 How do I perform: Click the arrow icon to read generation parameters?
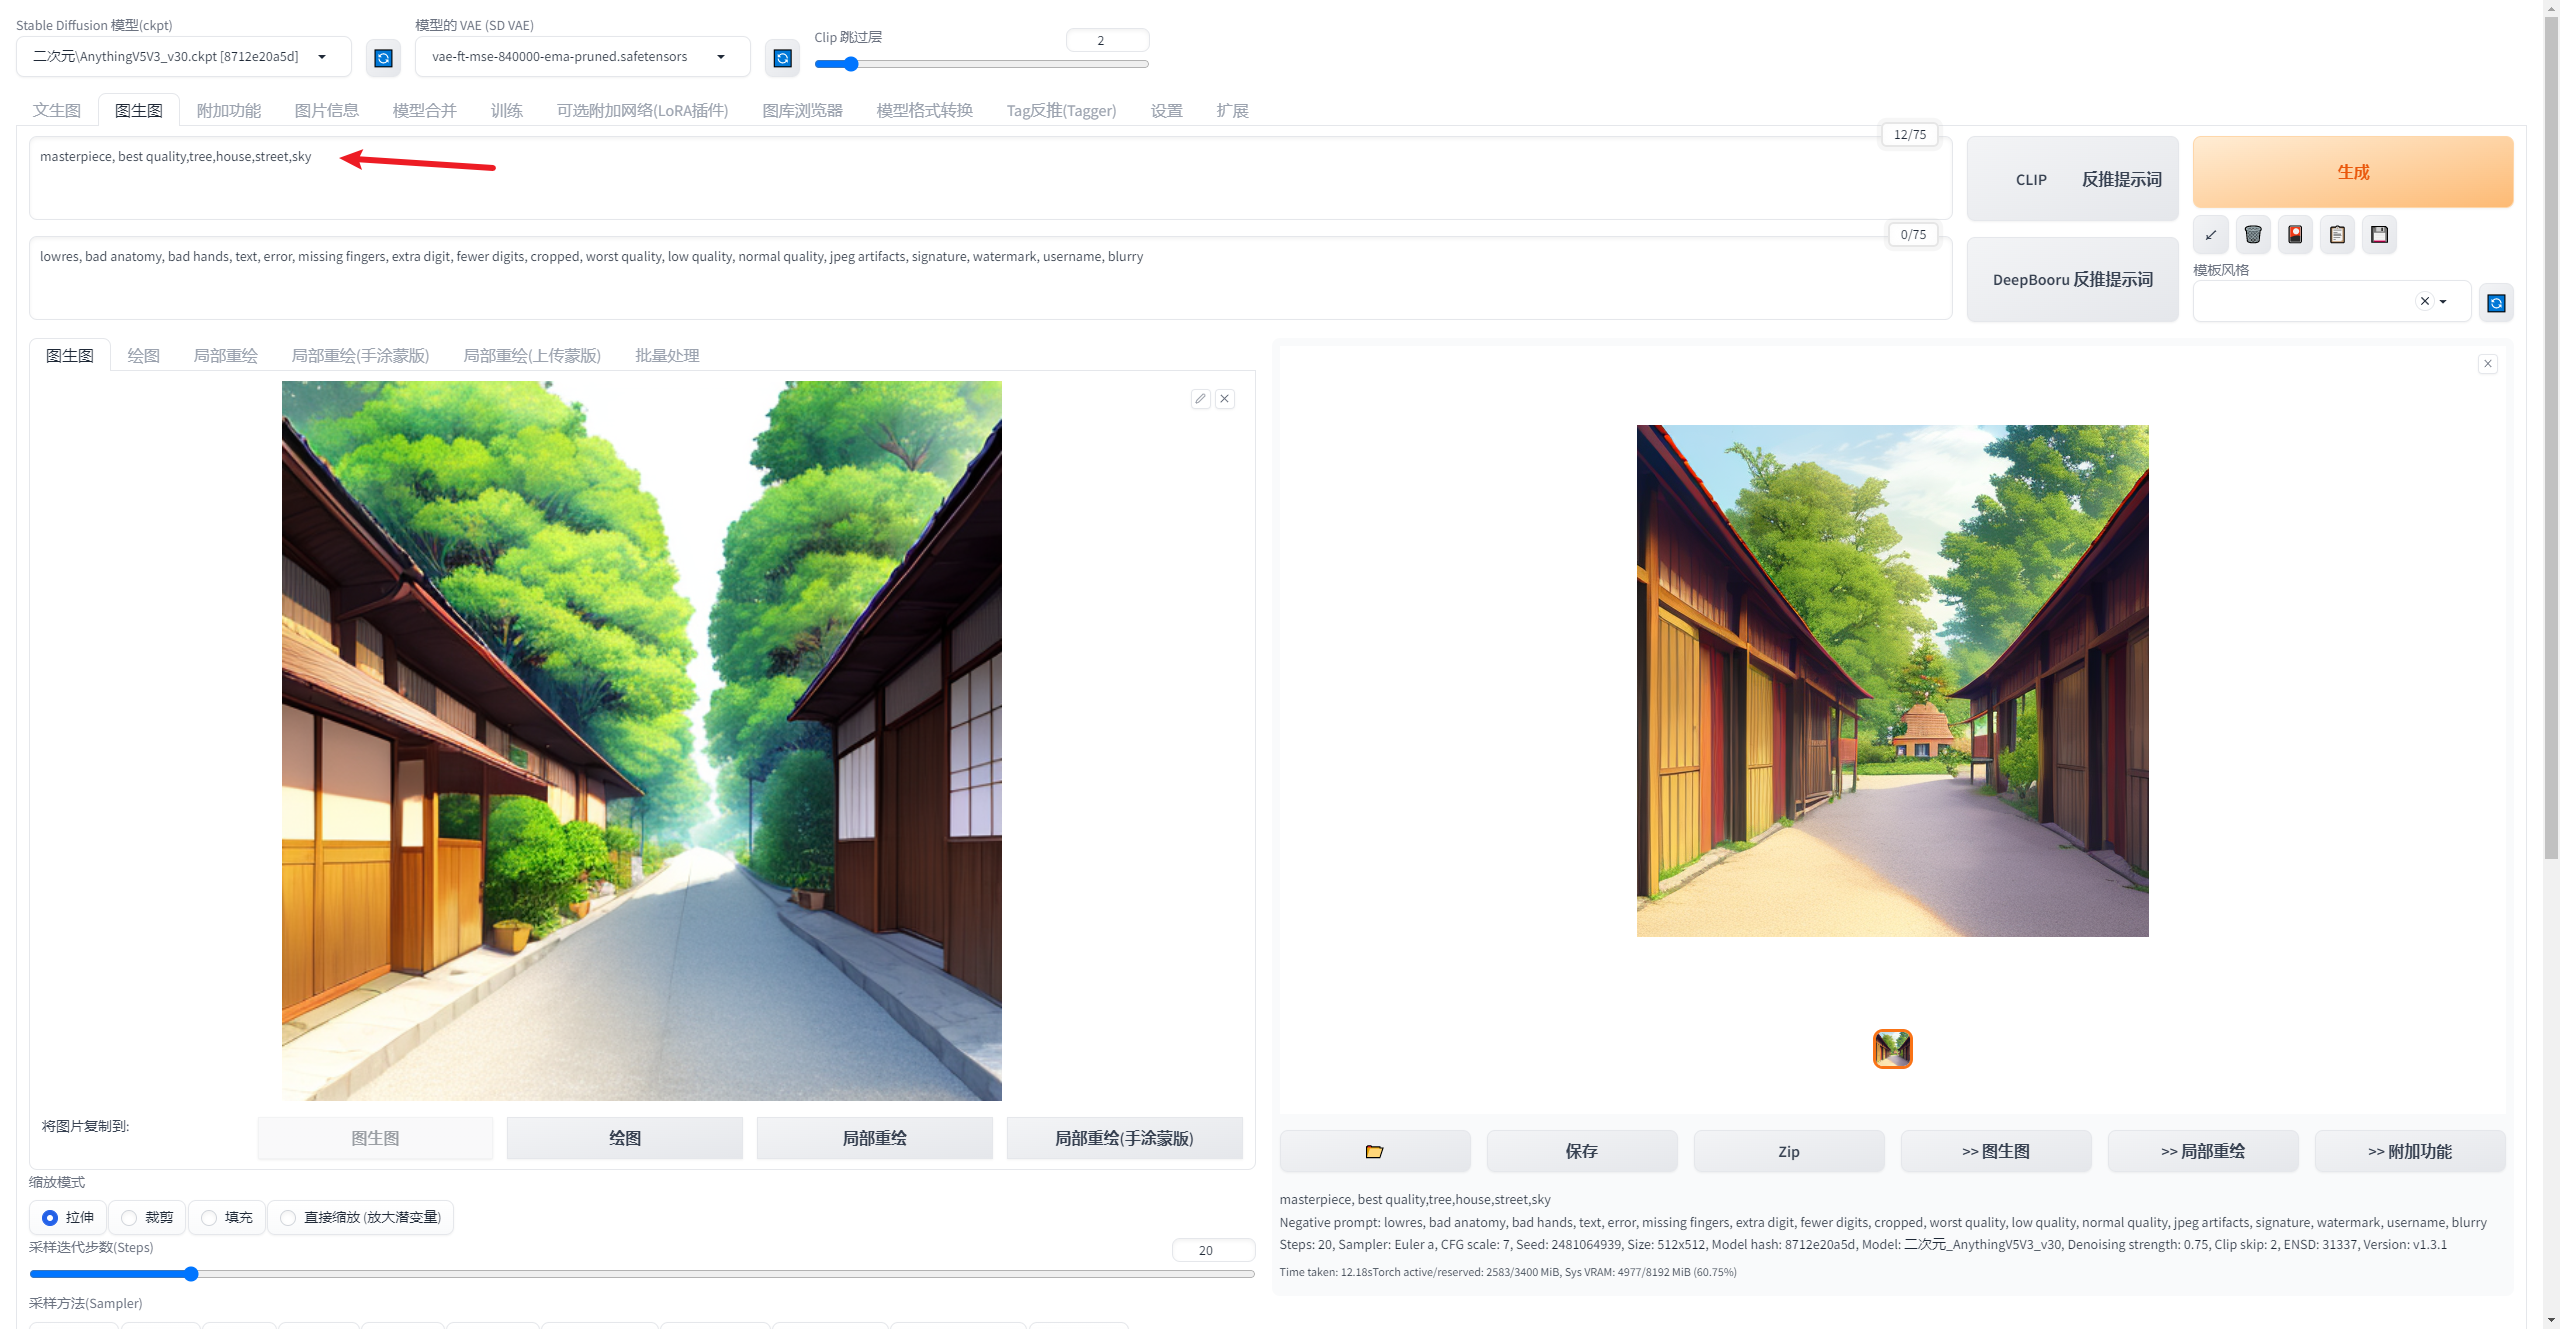pyautogui.click(x=2211, y=235)
